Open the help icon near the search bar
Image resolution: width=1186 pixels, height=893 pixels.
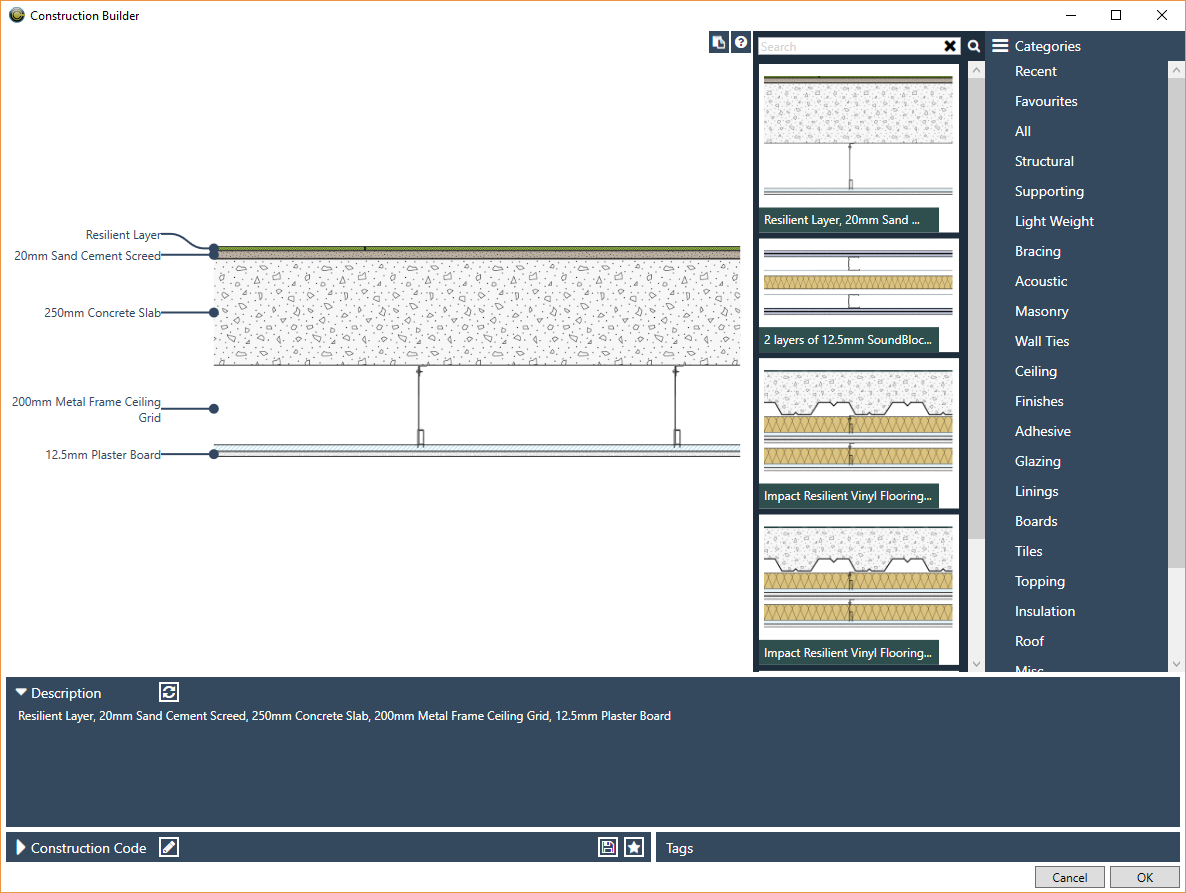741,42
